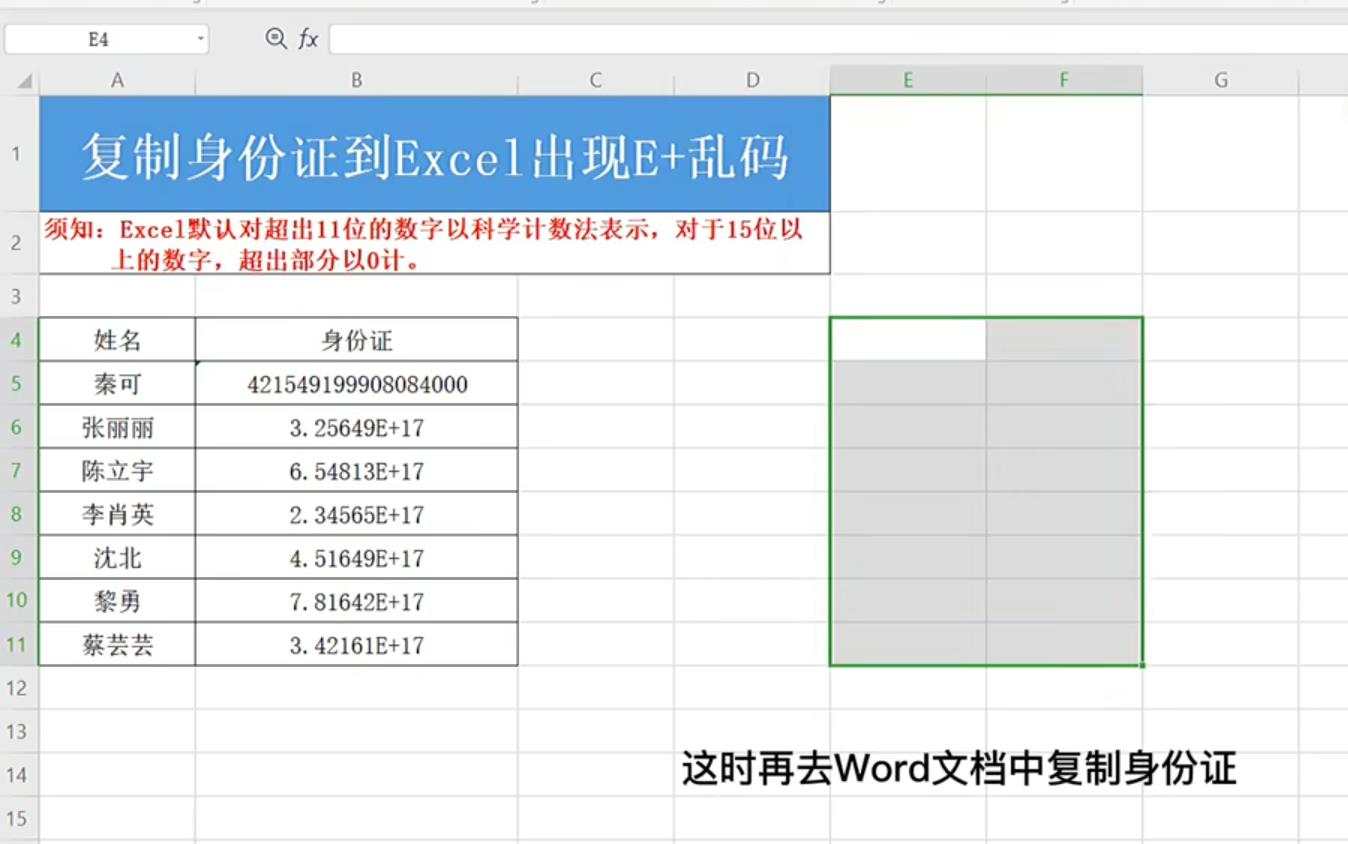
Task: Click the name cell '张丽丽'
Action: [117, 427]
